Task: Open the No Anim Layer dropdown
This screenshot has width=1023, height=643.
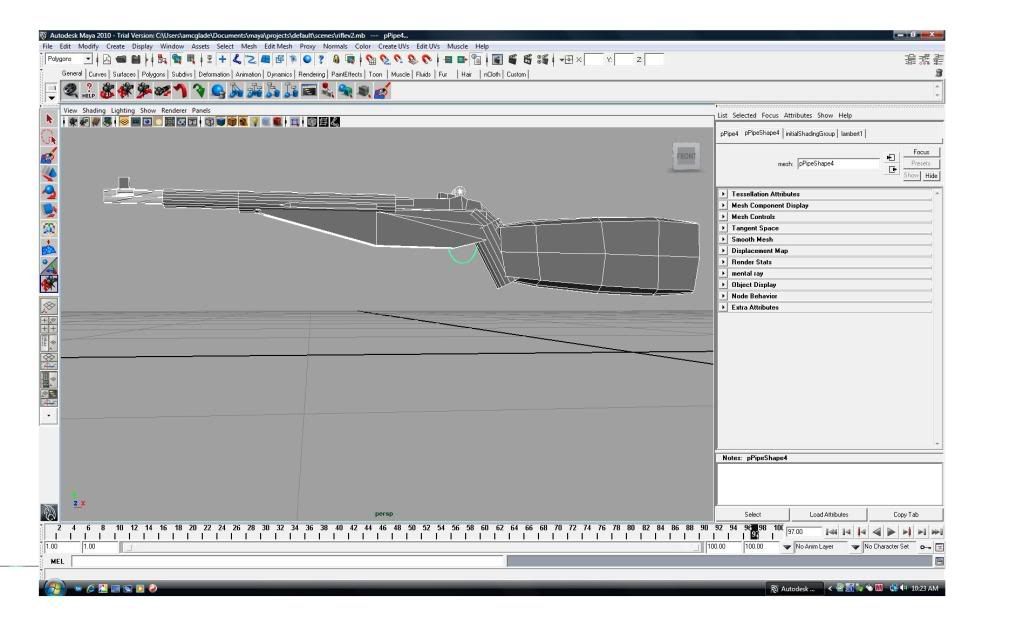Action: pyautogui.click(x=787, y=547)
